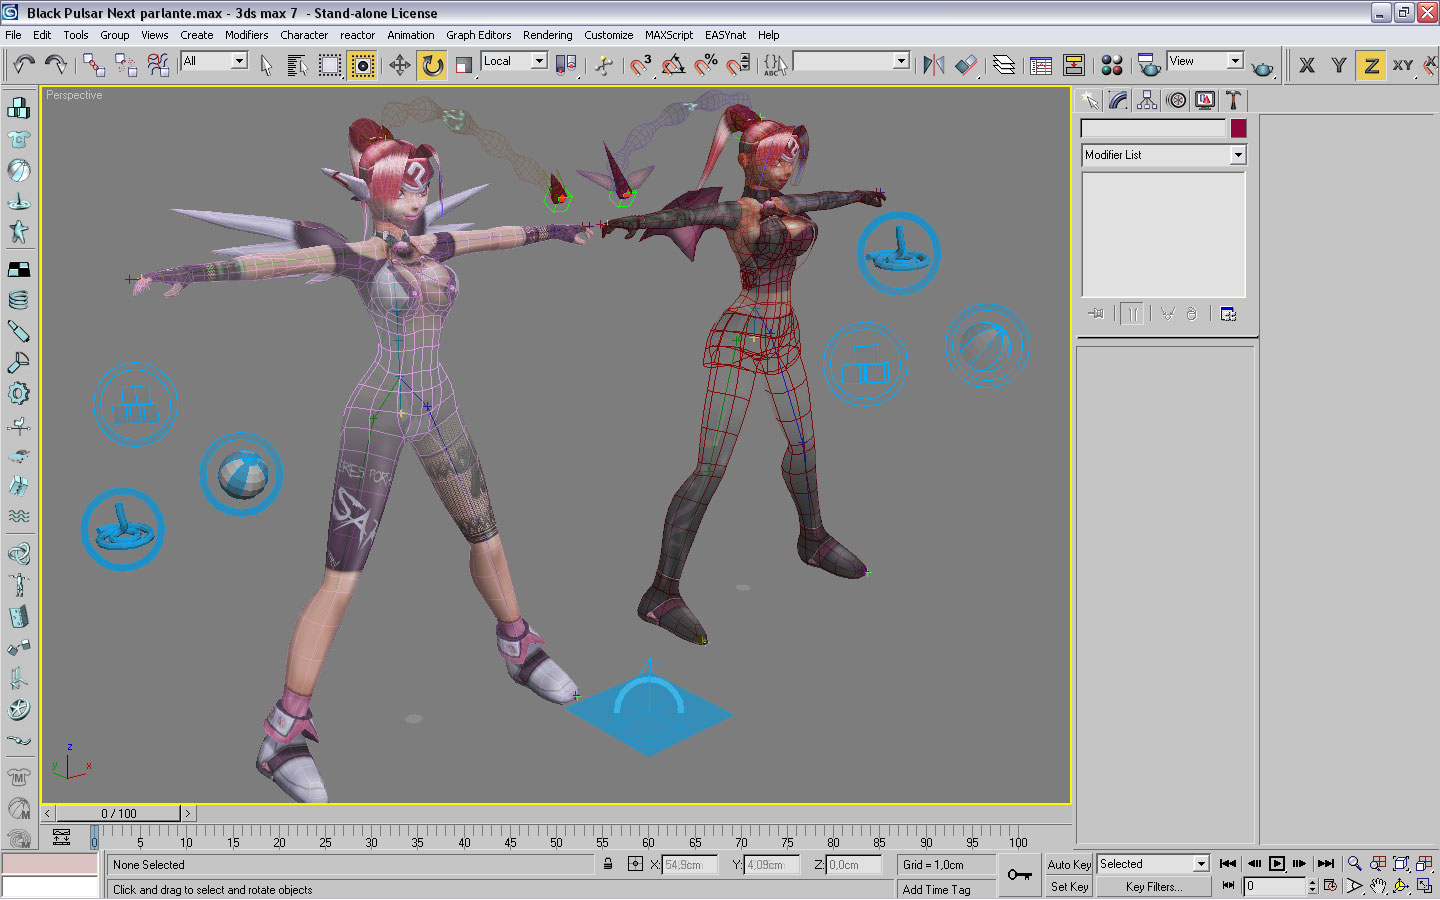This screenshot has width=1440, height=900.
Task: Toggle Percent Snap
Action: tap(706, 65)
